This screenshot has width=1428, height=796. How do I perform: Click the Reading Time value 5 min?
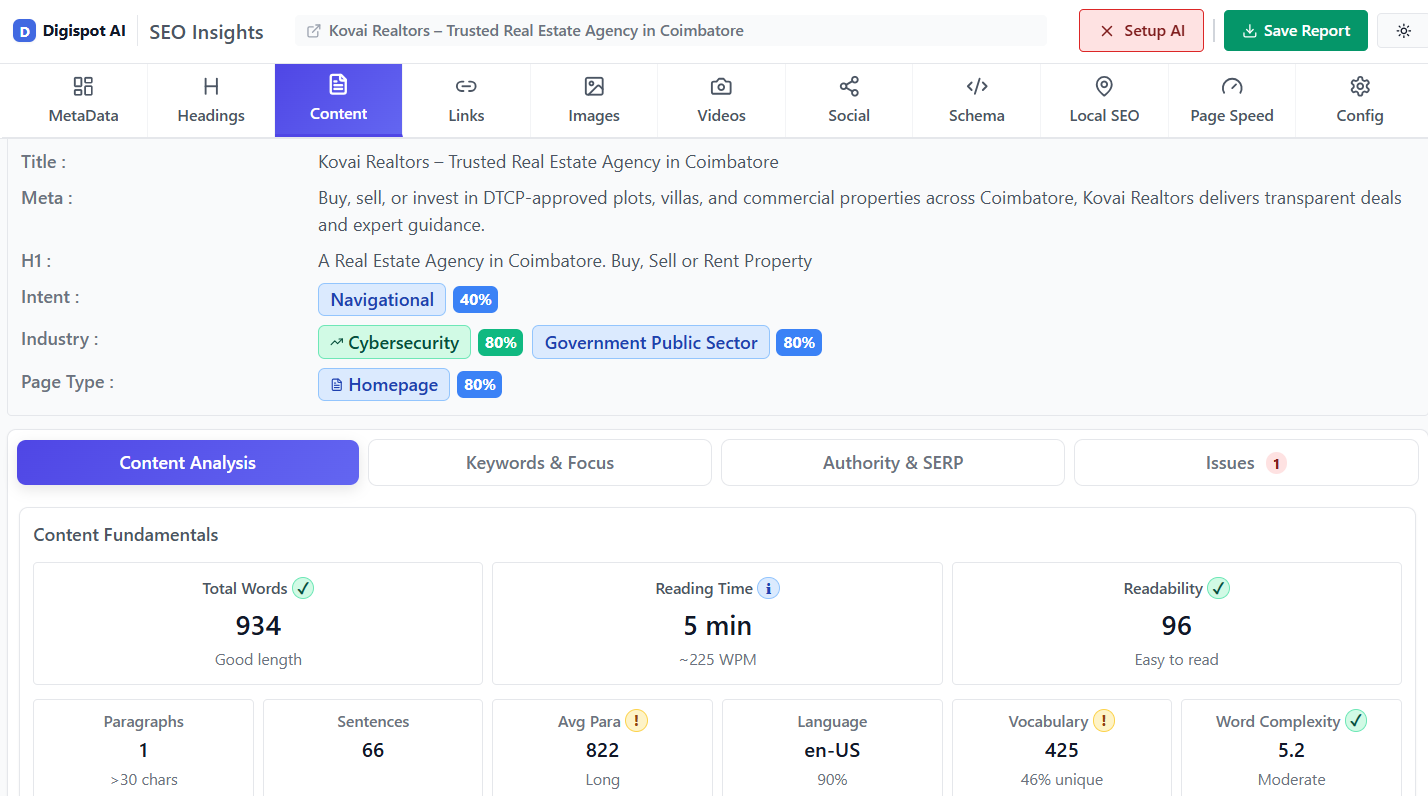coord(718,626)
